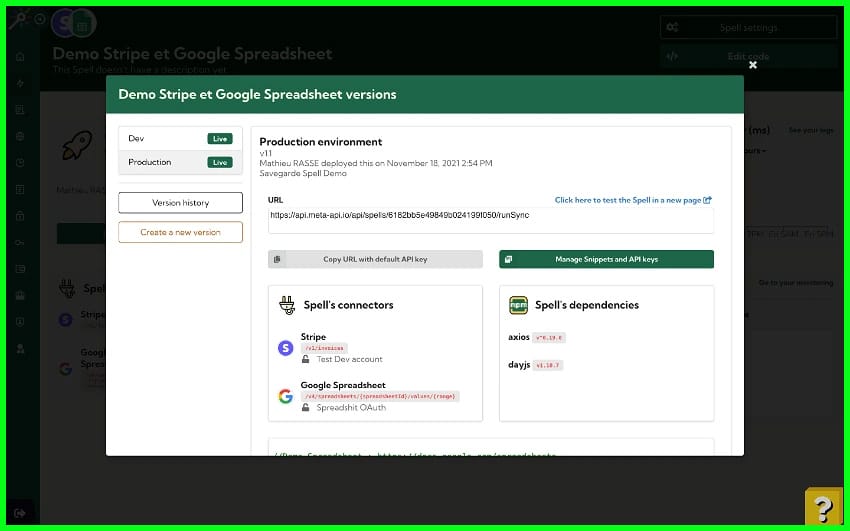Click the Google Spreadsheet connector icon

click(285, 396)
